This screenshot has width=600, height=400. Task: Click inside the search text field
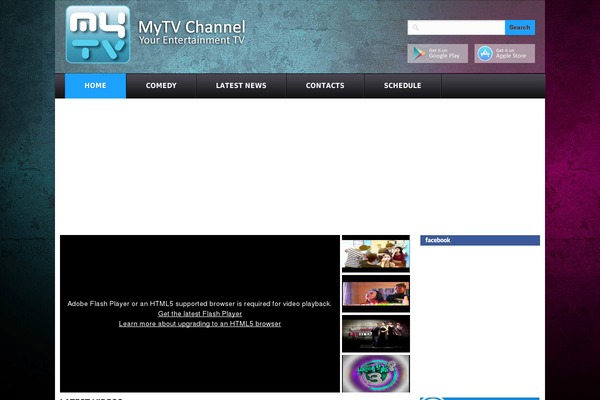(x=456, y=28)
